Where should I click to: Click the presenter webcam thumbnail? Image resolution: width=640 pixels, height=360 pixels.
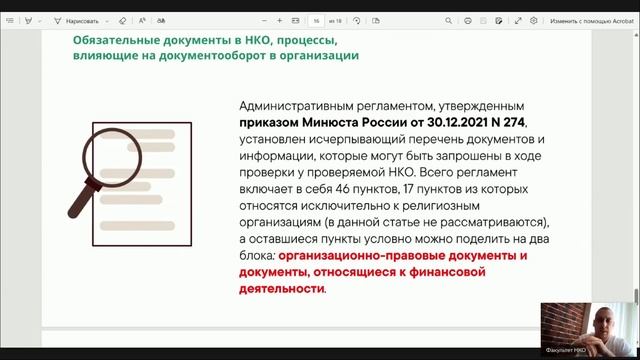point(589,330)
